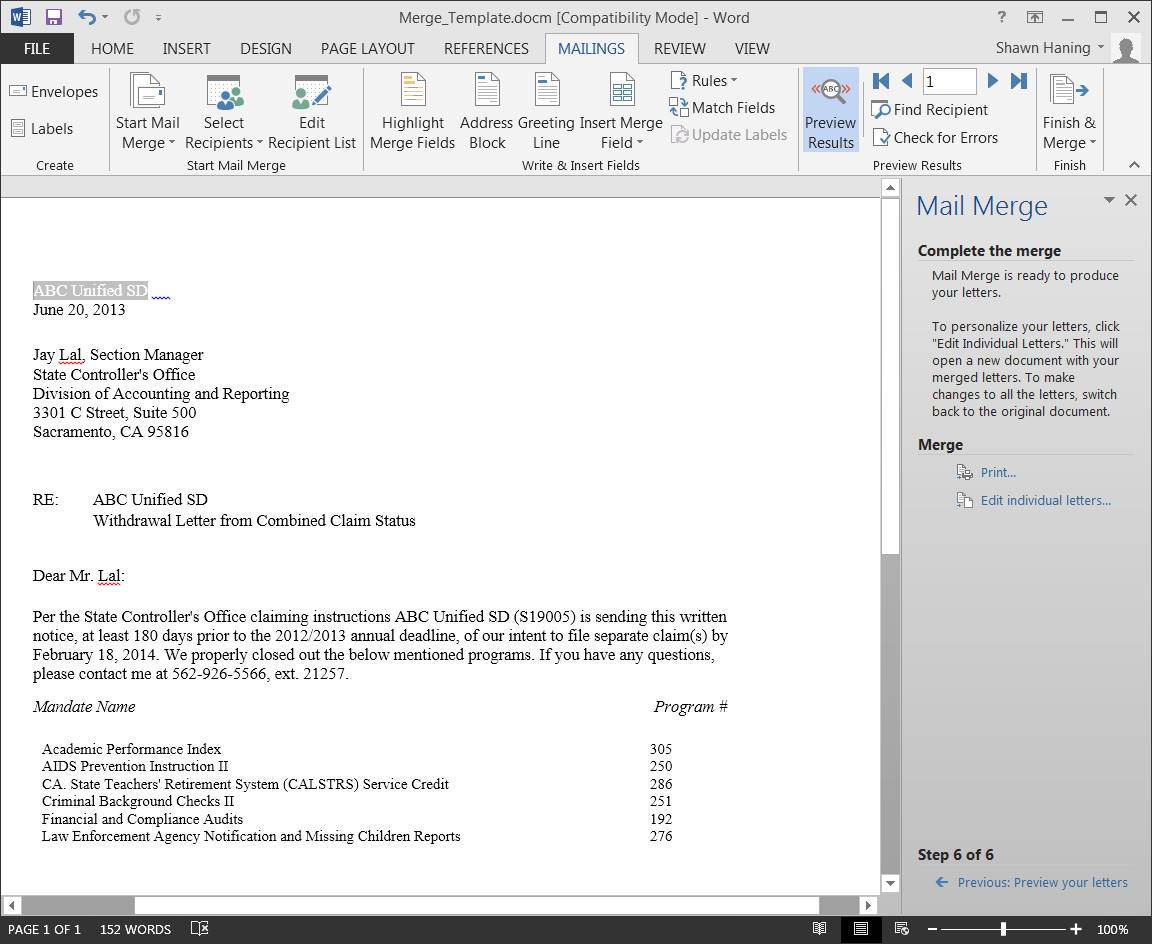Switch to Print Layout view icon
This screenshot has width=1152, height=944.
[x=860, y=929]
